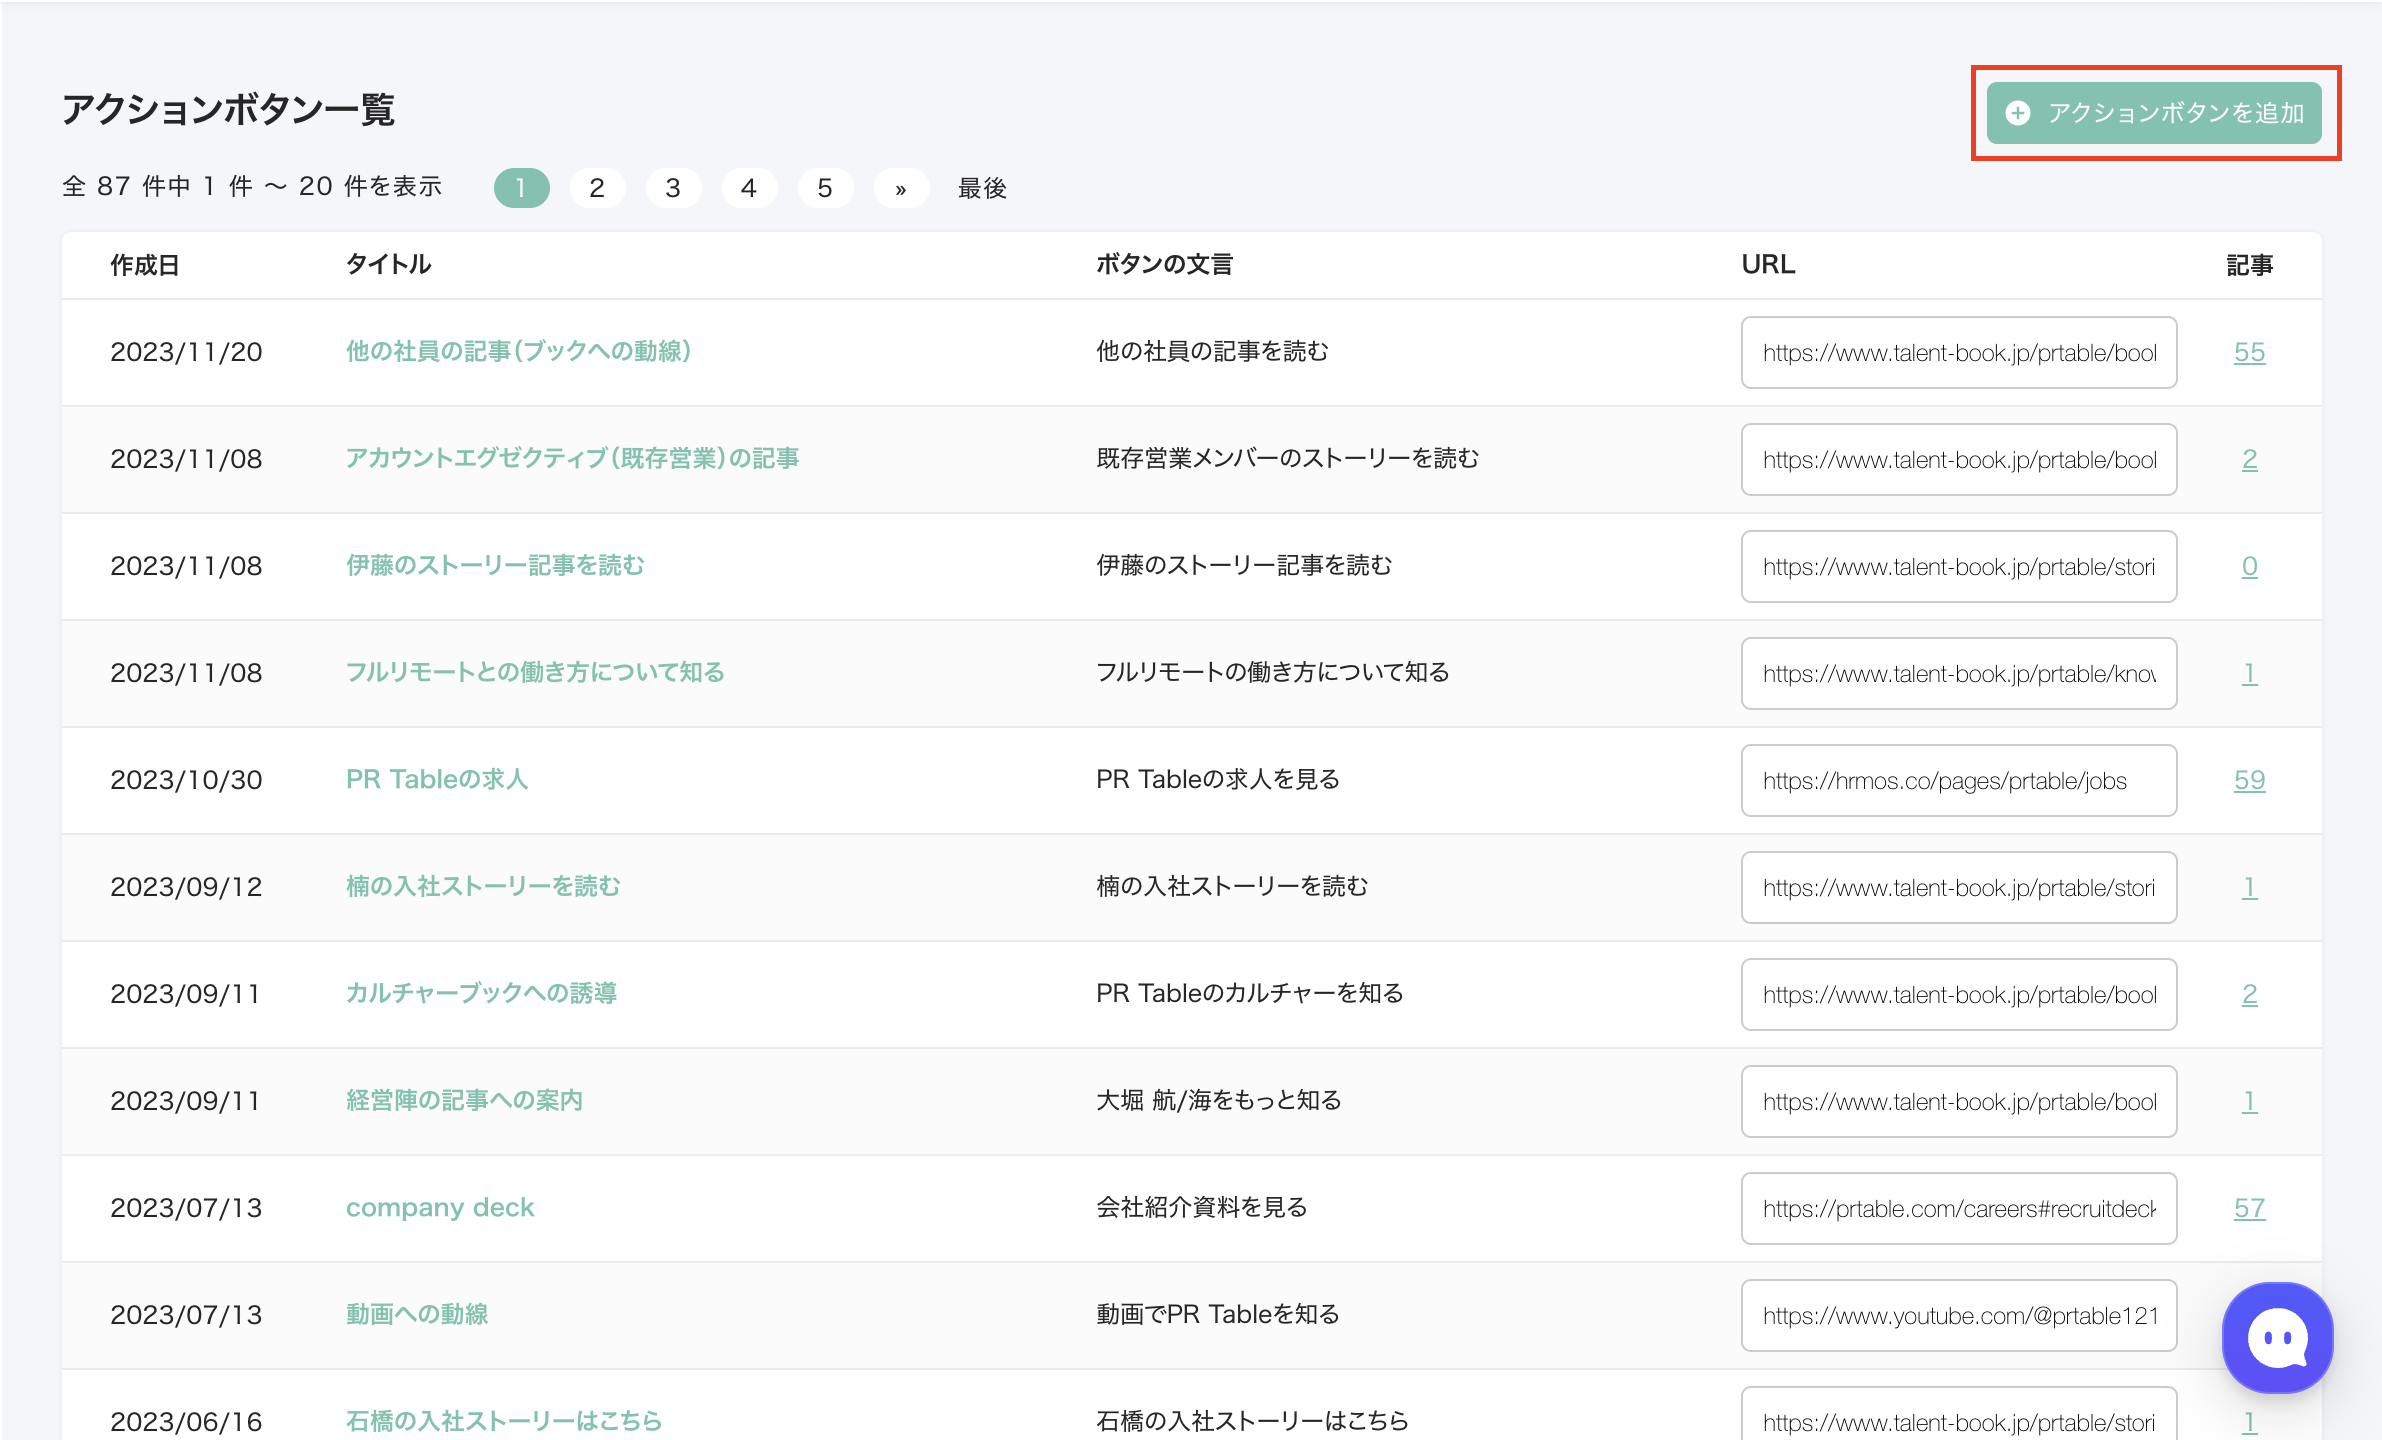
Task: Click the アクションボタンを追加 button
Action: point(2154,113)
